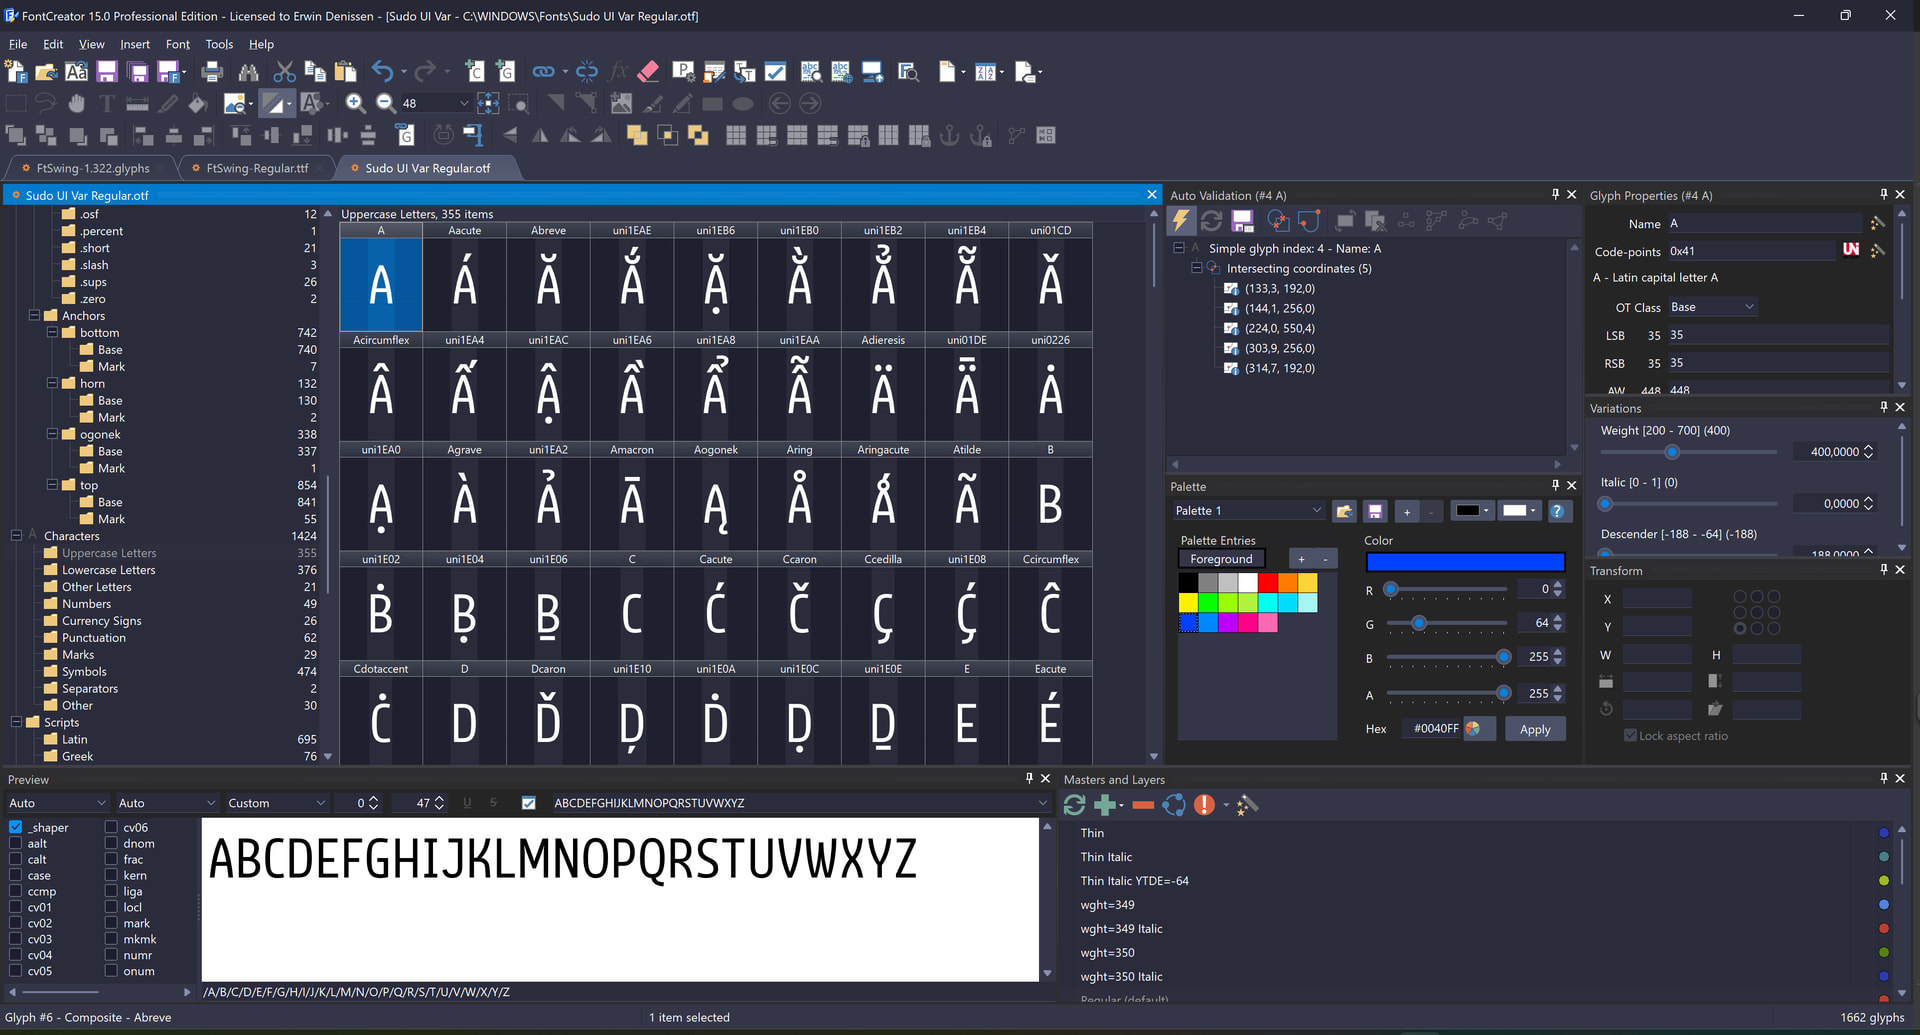Open the Font menu
Image resolution: width=1920 pixels, height=1035 pixels.
[177, 44]
